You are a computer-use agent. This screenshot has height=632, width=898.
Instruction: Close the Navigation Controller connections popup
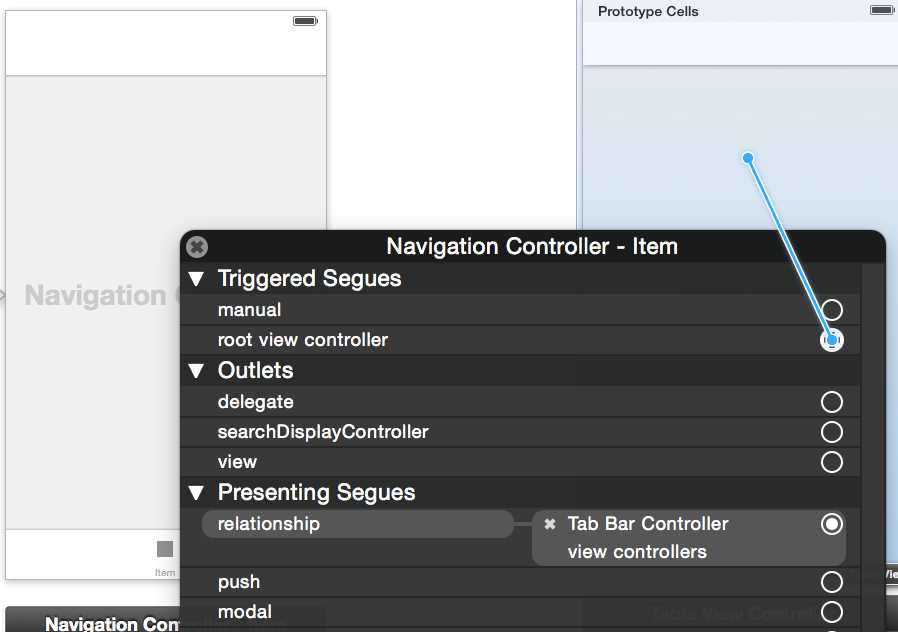[x=198, y=246]
